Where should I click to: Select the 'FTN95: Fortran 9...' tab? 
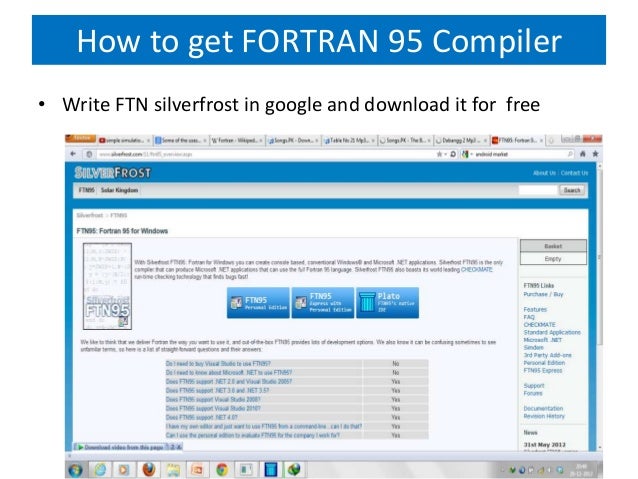pos(518,140)
